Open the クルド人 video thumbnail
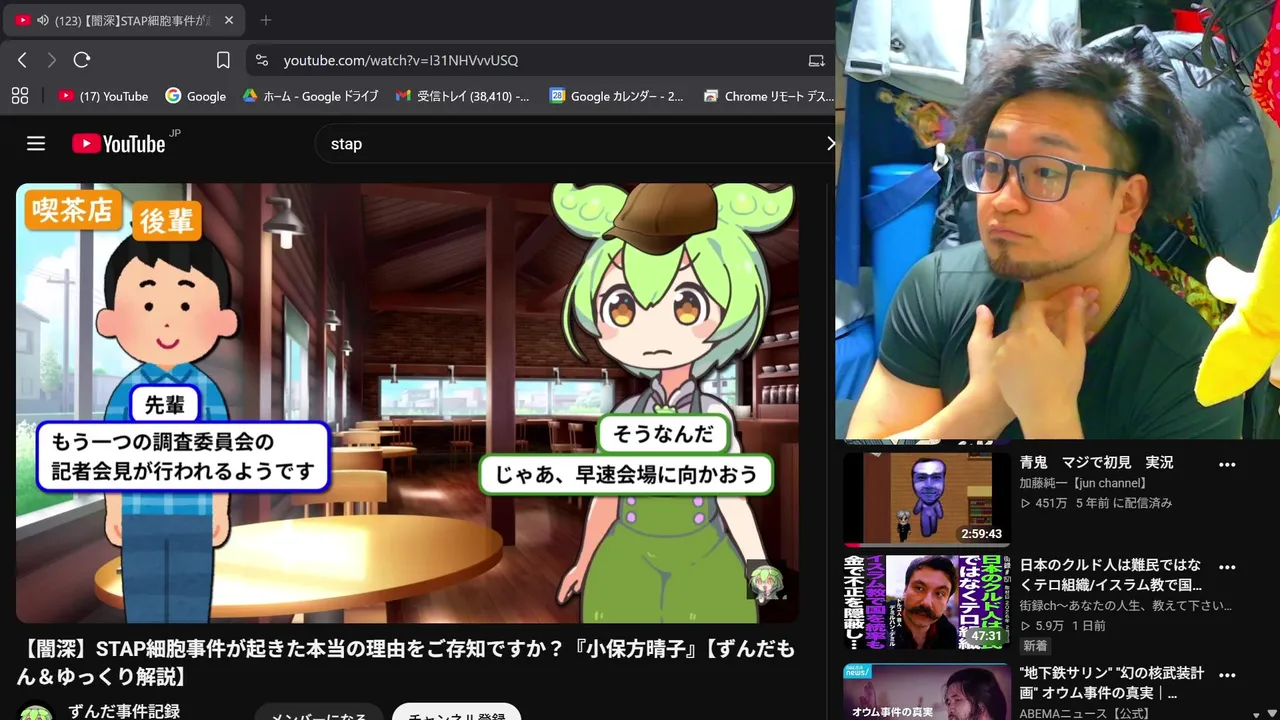The height and width of the screenshot is (720, 1280). coord(927,603)
